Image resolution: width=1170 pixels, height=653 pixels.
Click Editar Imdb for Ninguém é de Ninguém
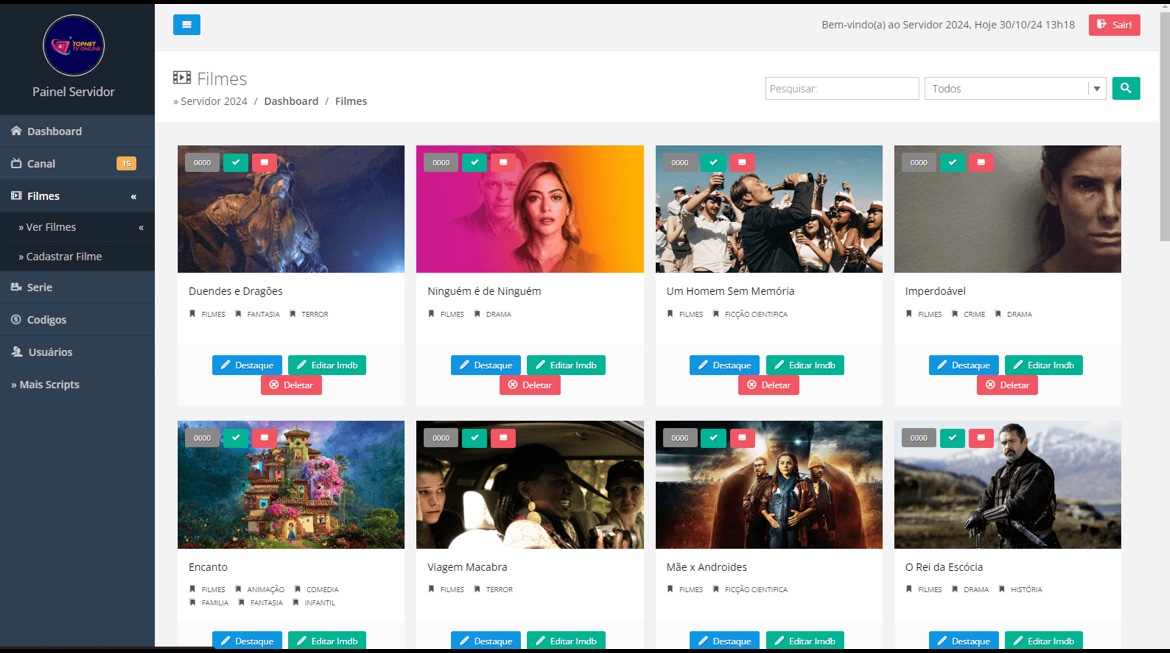pyautogui.click(x=566, y=365)
